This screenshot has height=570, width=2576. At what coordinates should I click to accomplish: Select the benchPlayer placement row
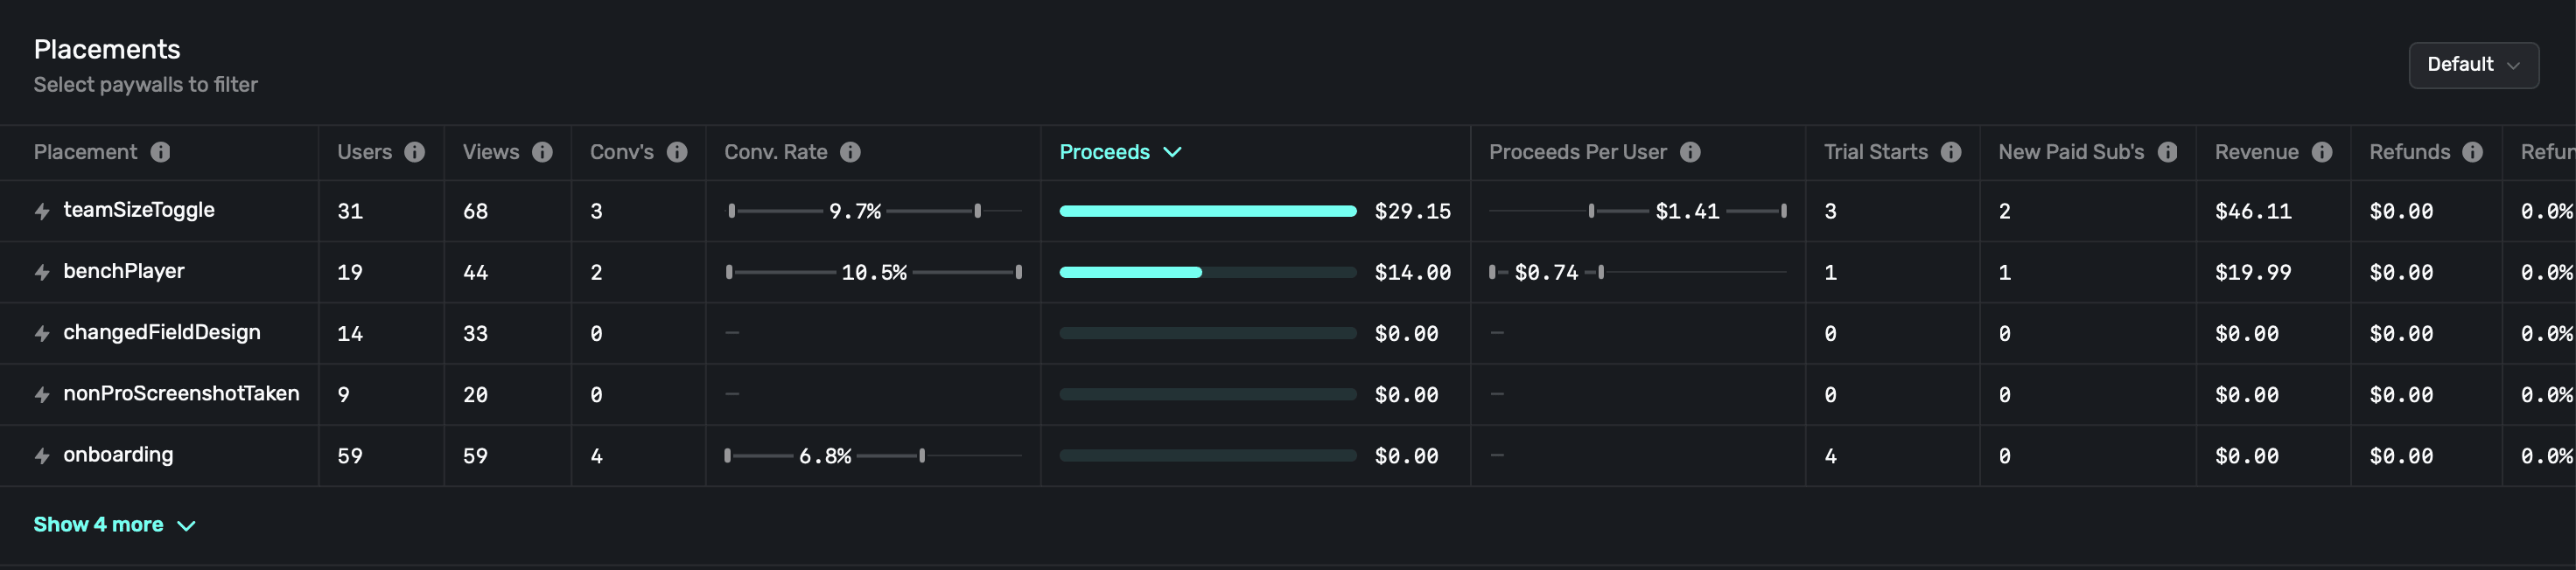[x=124, y=271]
